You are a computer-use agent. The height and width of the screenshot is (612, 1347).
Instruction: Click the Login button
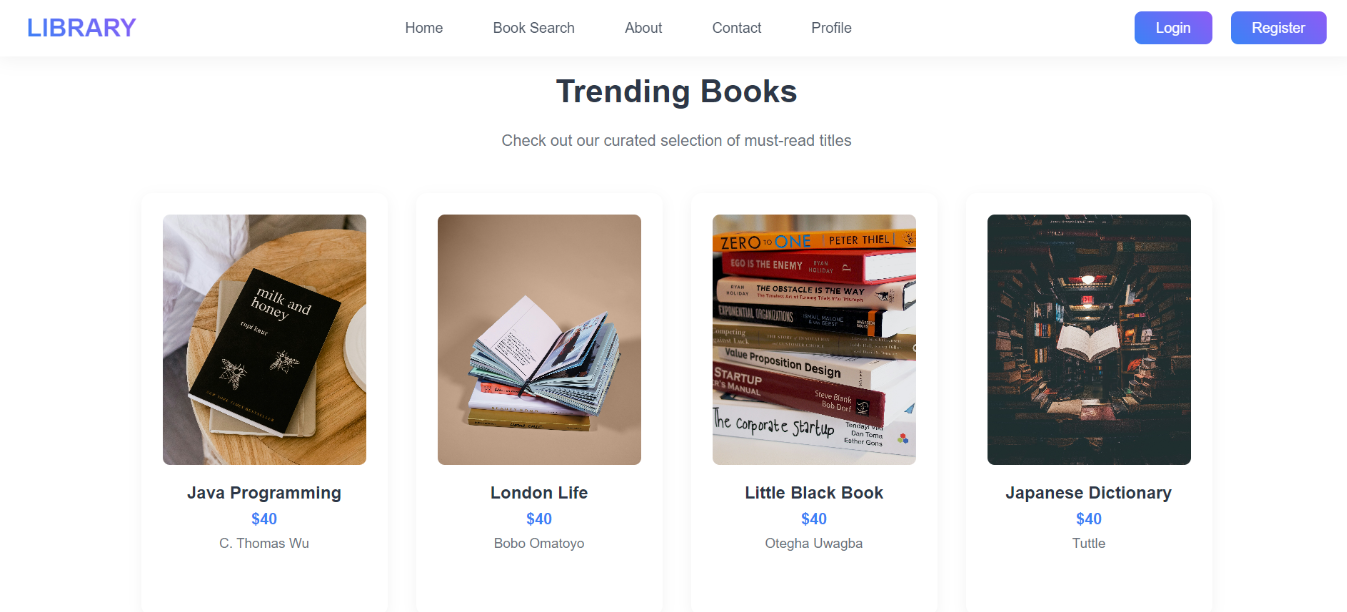pyautogui.click(x=1172, y=27)
